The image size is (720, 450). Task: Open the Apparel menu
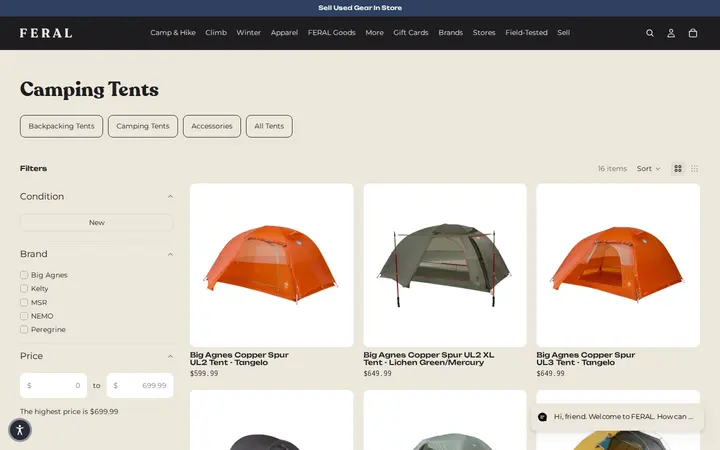[284, 33]
